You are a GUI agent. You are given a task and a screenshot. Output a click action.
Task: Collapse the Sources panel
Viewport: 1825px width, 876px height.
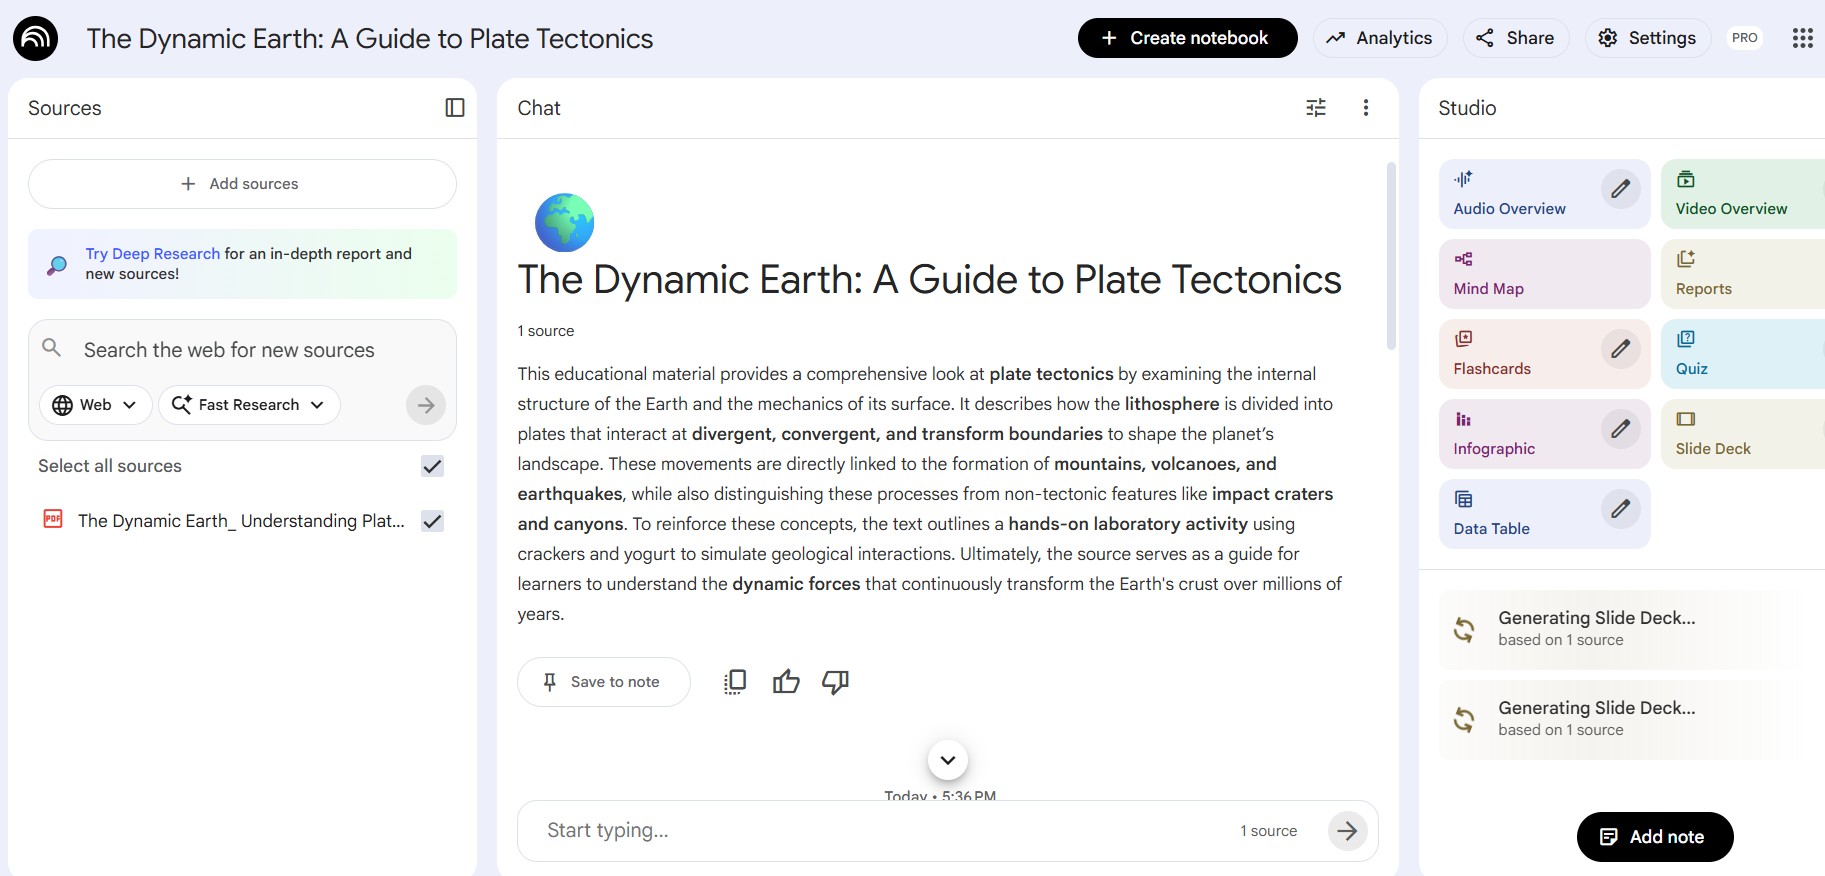pos(455,108)
